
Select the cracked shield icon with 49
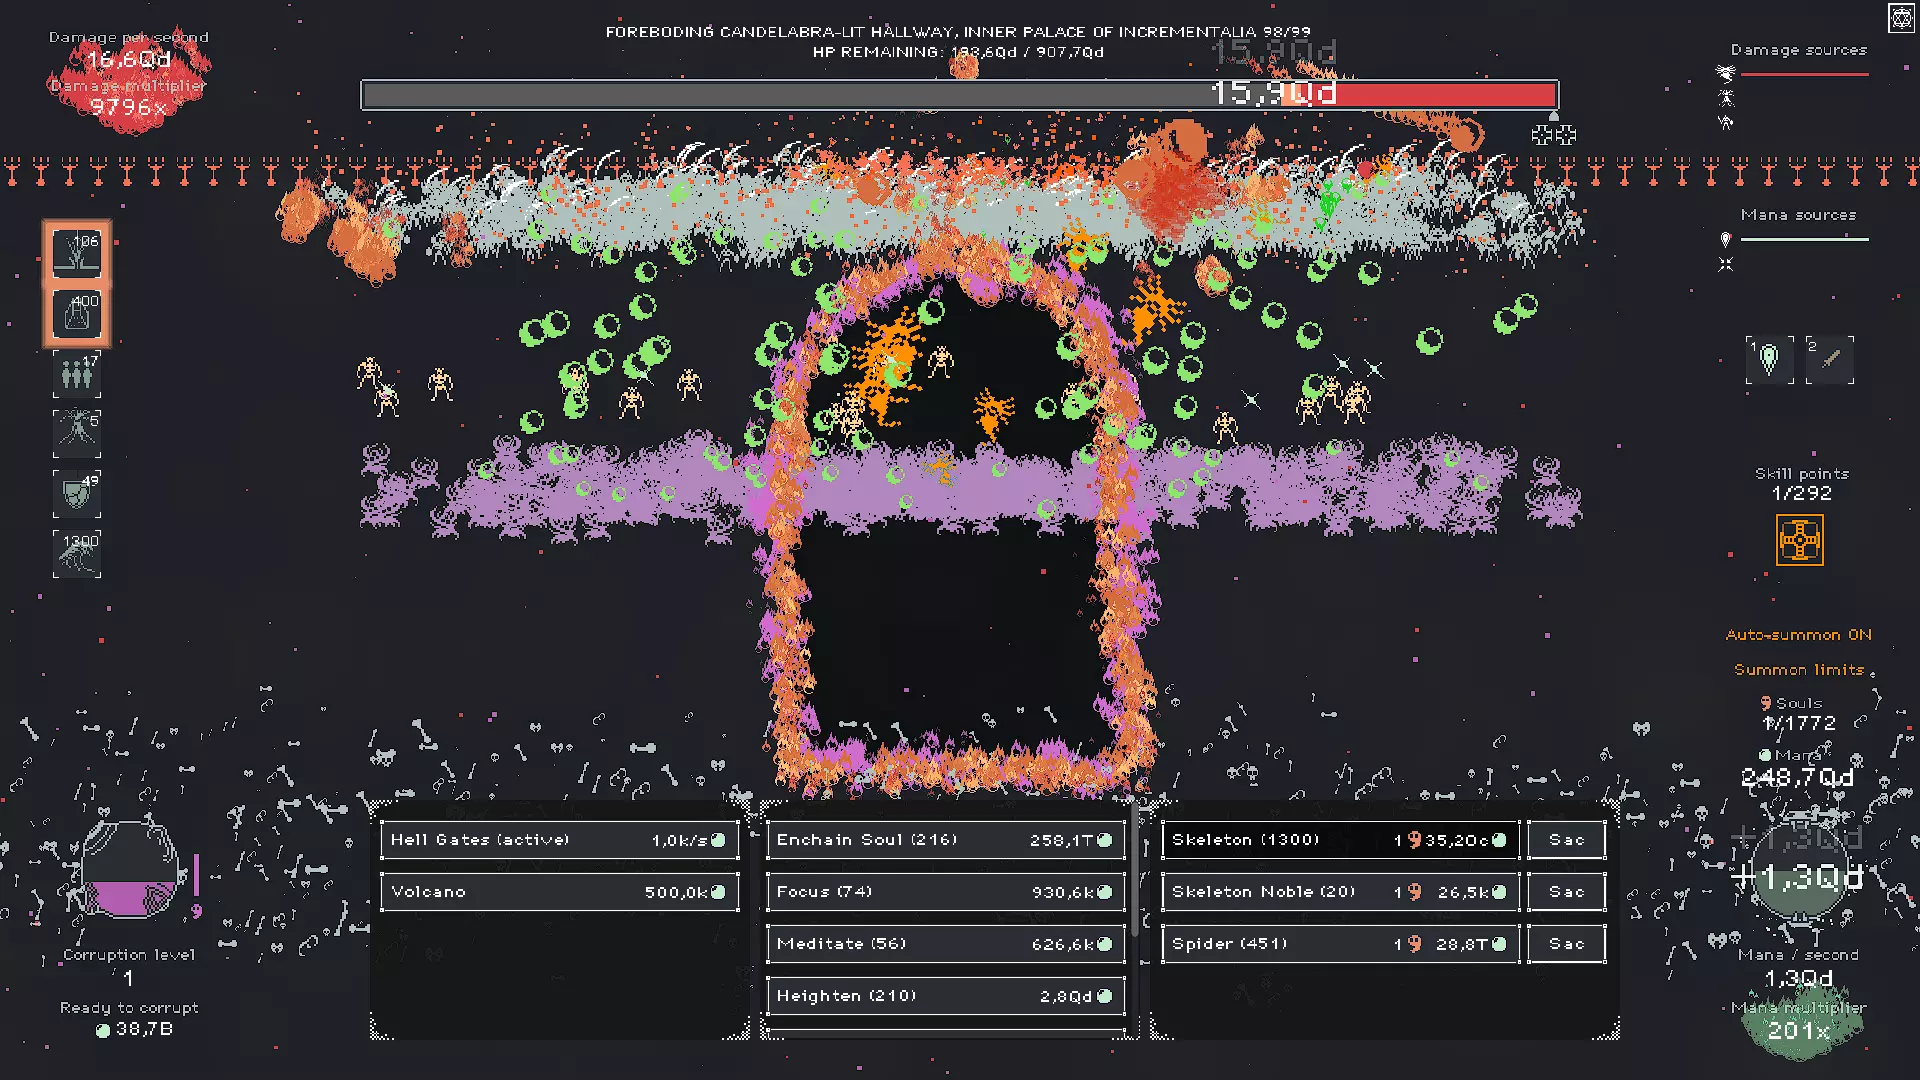(x=77, y=493)
